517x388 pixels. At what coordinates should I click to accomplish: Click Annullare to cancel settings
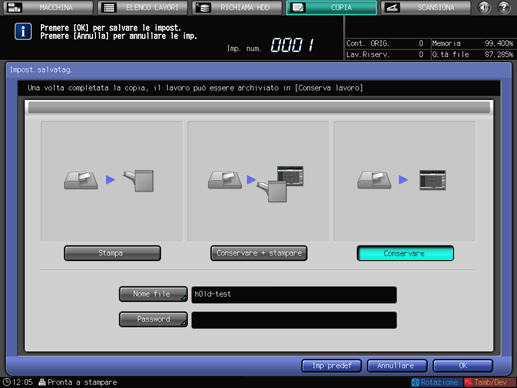tap(397, 366)
